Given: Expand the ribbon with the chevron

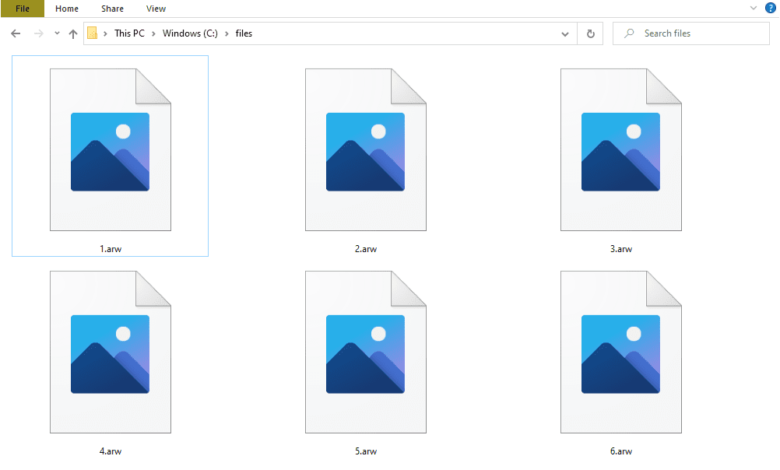Looking at the screenshot, I should (x=753, y=8).
